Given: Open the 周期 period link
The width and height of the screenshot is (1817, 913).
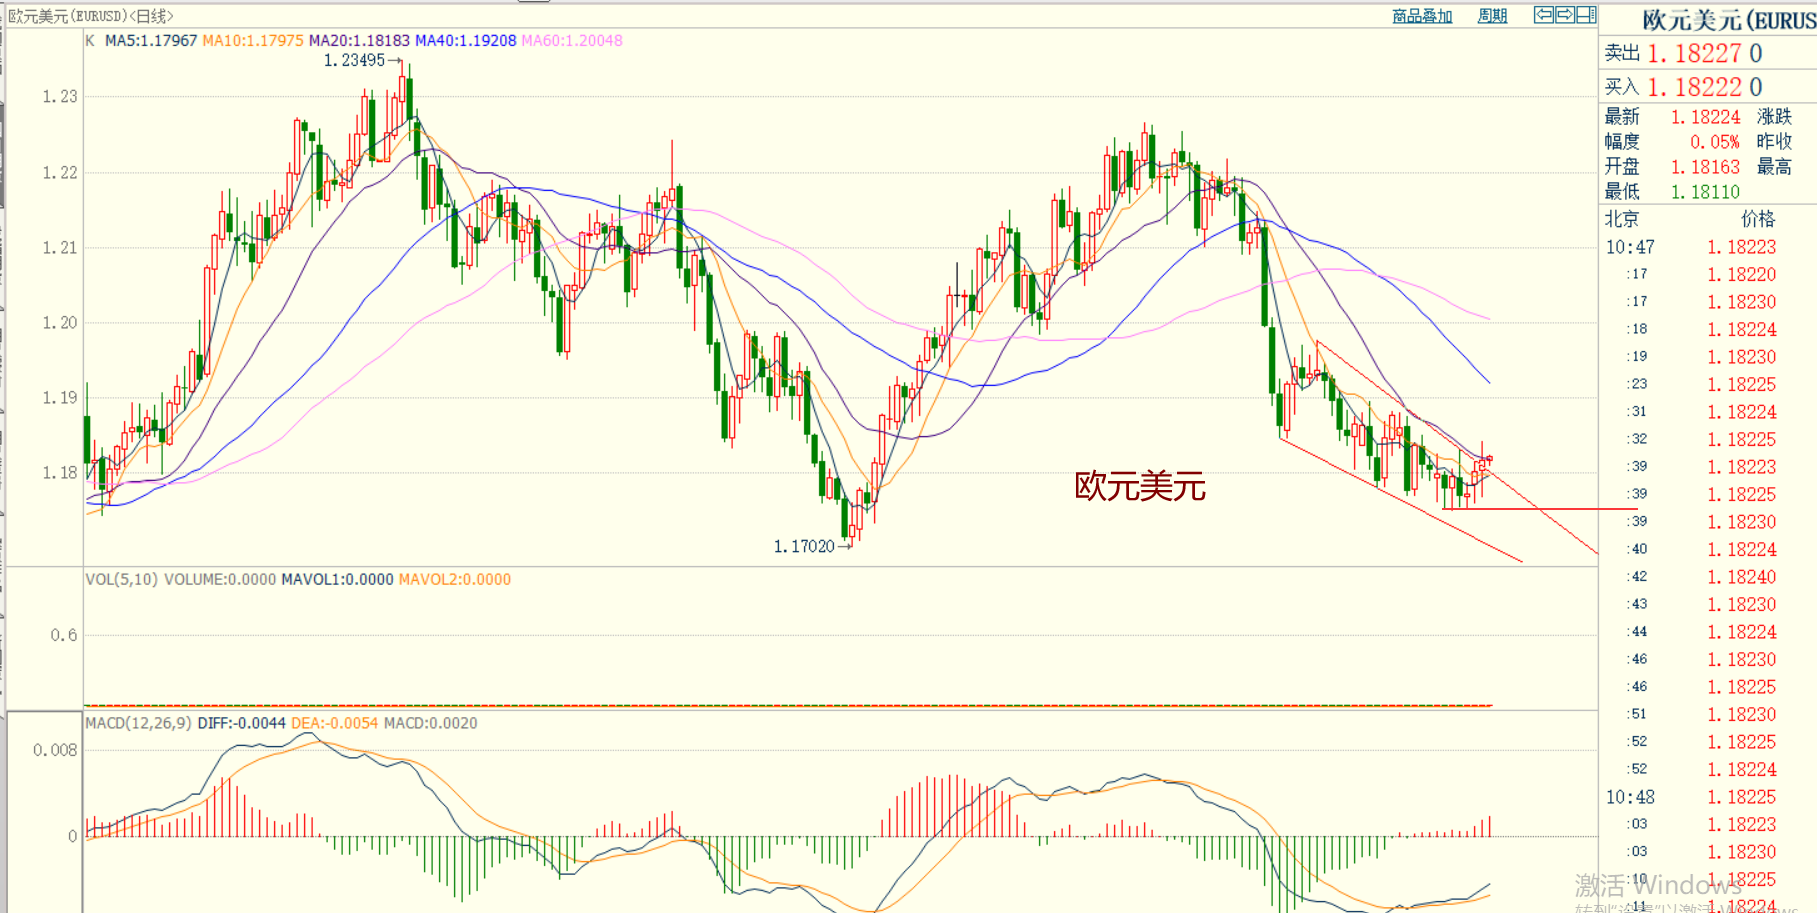Looking at the screenshot, I should 1492,16.
